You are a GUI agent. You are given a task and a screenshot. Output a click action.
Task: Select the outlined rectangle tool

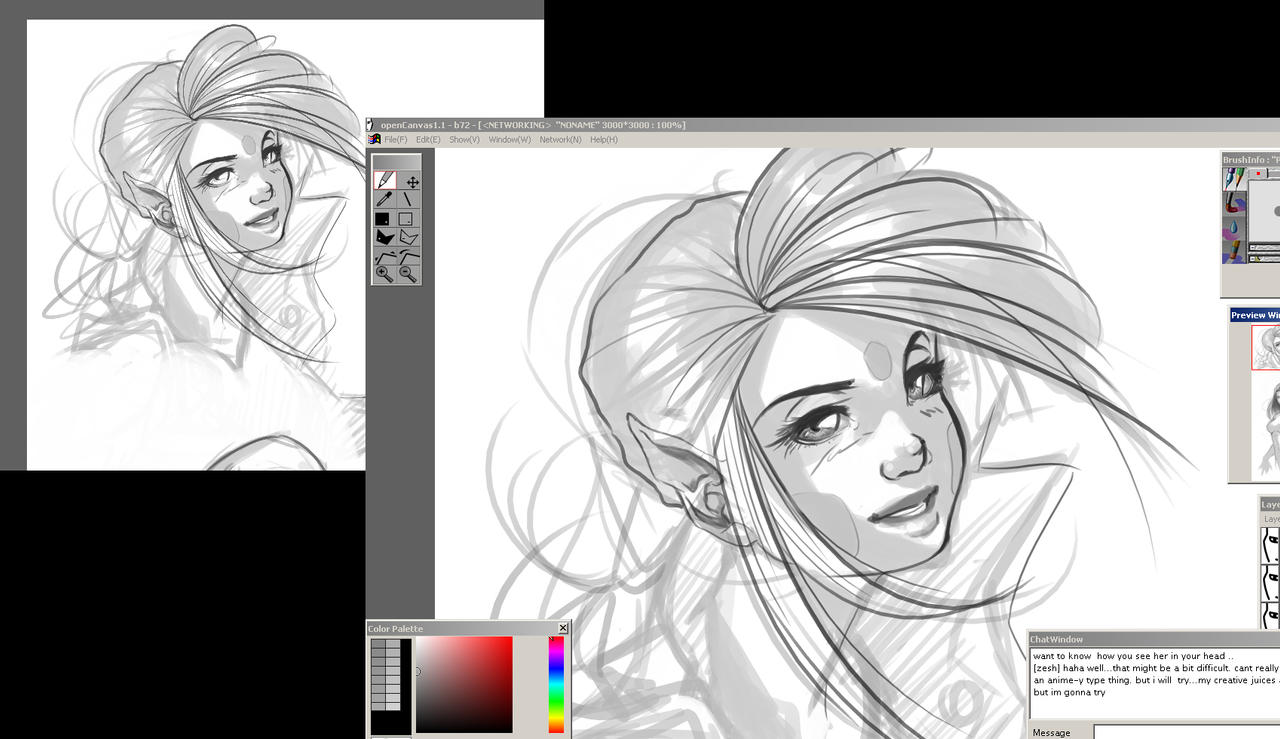(409, 219)
